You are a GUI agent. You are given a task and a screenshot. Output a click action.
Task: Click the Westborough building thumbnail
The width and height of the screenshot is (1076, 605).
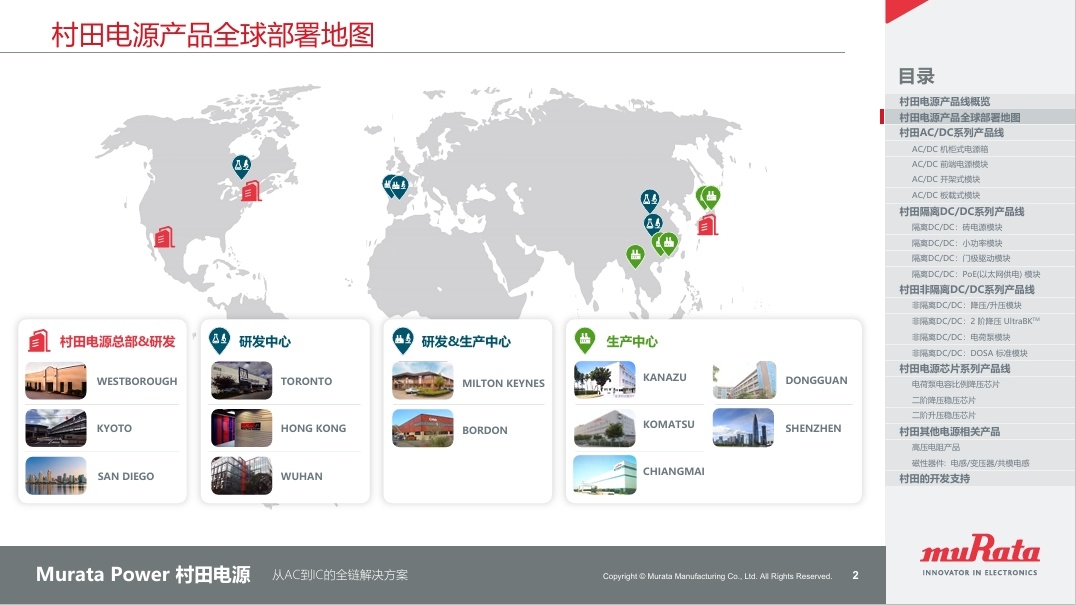(56, 381)
